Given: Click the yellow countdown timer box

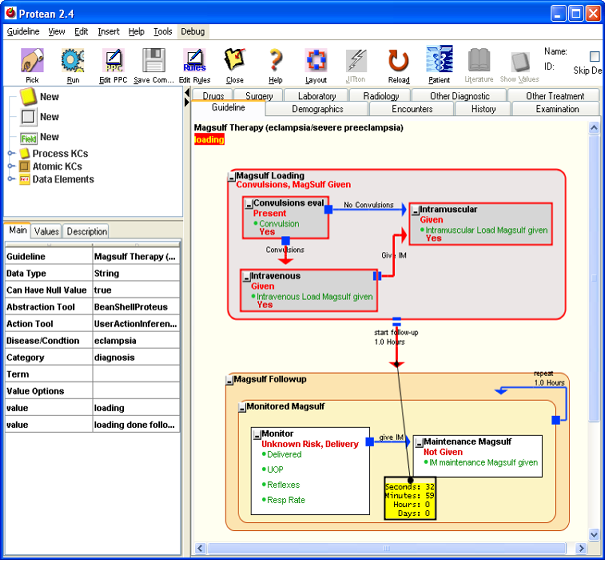Looking at the screenshot, I should coord(410,499).
